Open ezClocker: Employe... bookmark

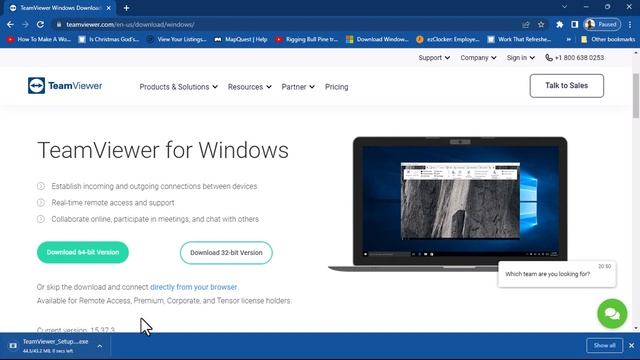(x=447, y=39)
